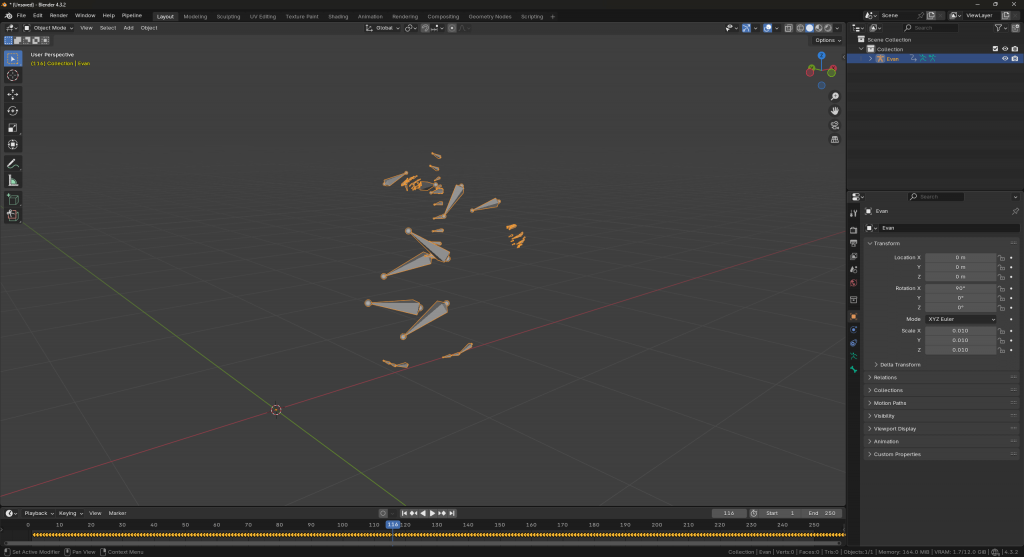Viewport: 1024px width, 557px height.
Task: Select the Add Cube tool
Action: coord(12,199)
